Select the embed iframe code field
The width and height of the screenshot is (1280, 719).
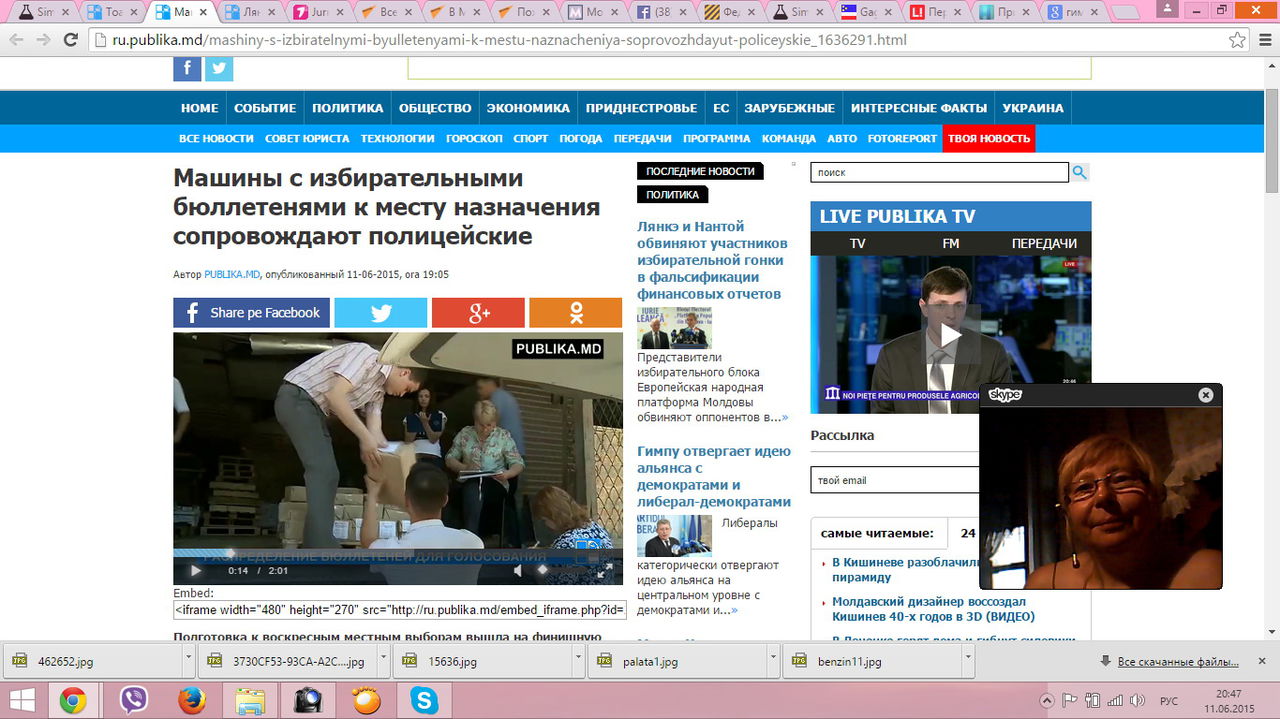[400, 610]
